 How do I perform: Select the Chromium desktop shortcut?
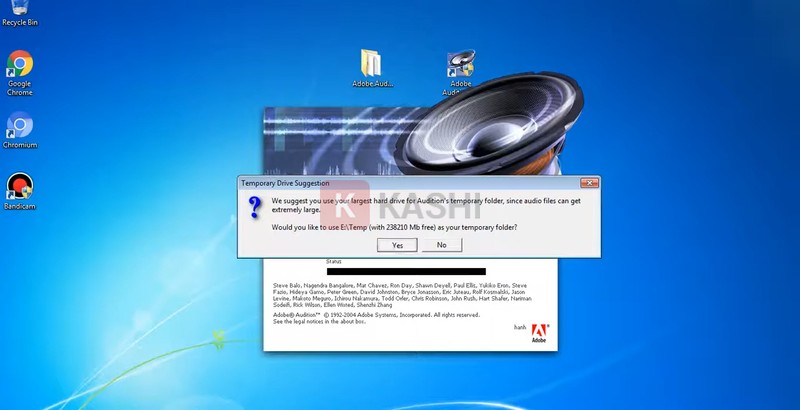[x=20, y=127]
